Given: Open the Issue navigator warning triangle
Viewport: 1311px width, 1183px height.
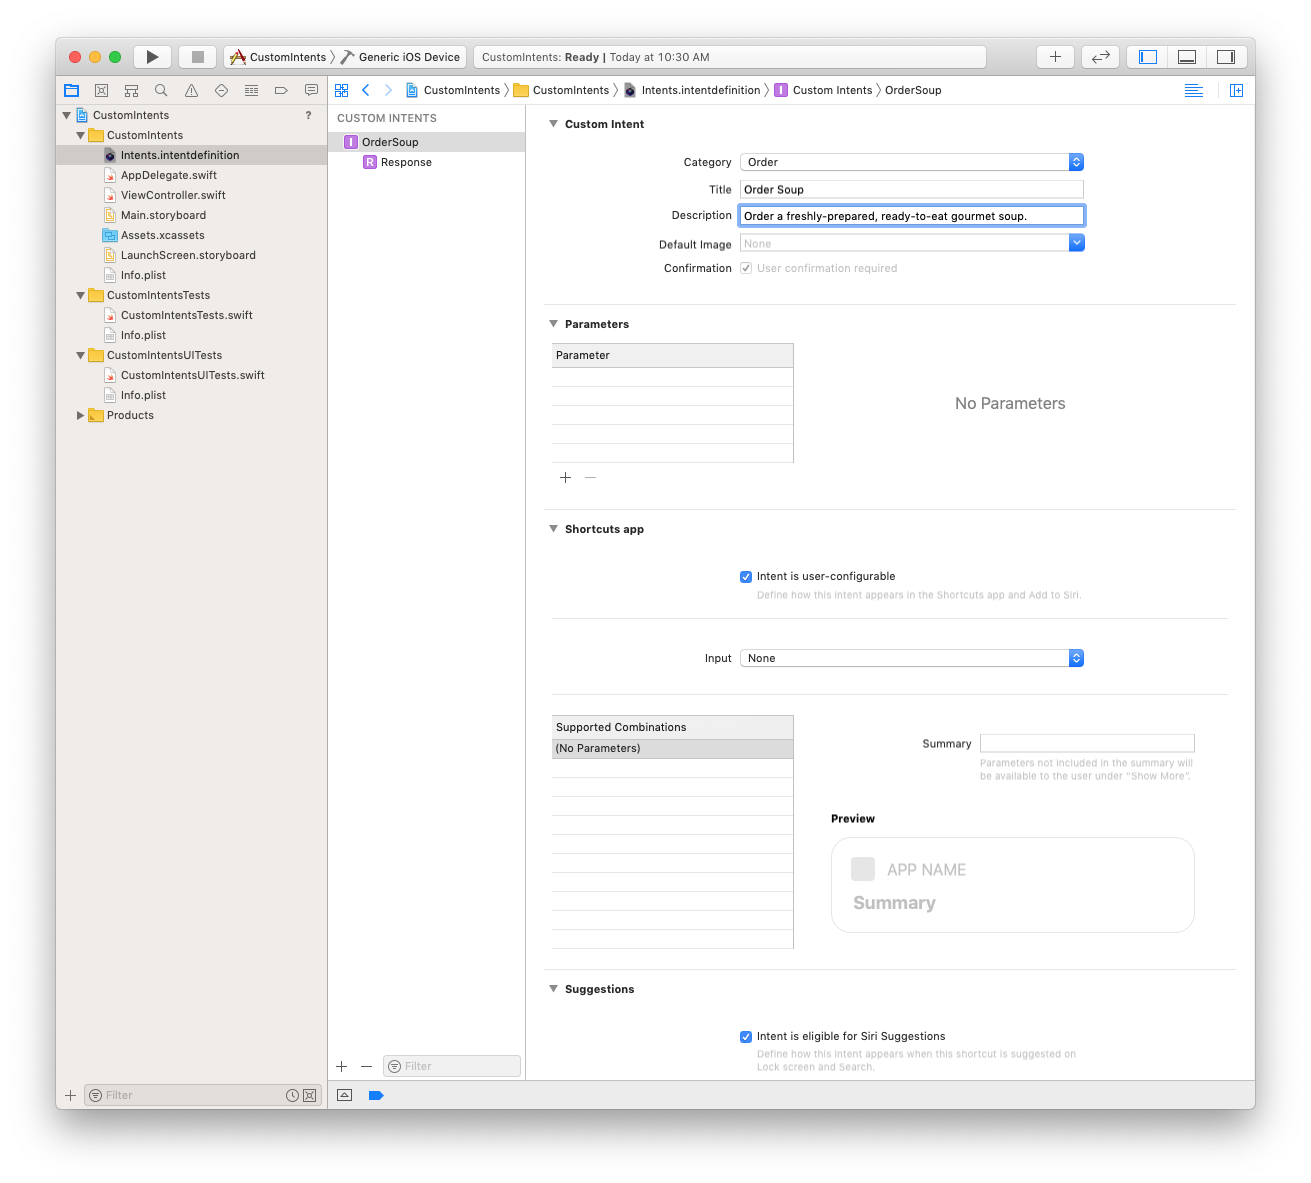Looking at the screenshot, I should [x=191, y=90].
